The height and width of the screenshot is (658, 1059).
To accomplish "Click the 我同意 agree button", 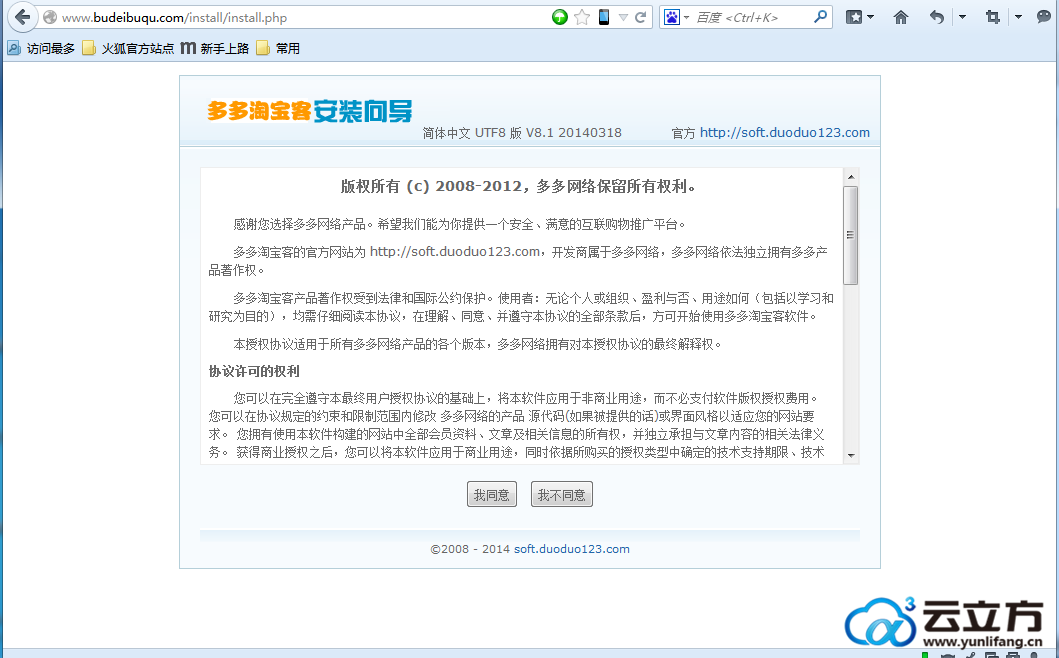I will click(492, 495).
